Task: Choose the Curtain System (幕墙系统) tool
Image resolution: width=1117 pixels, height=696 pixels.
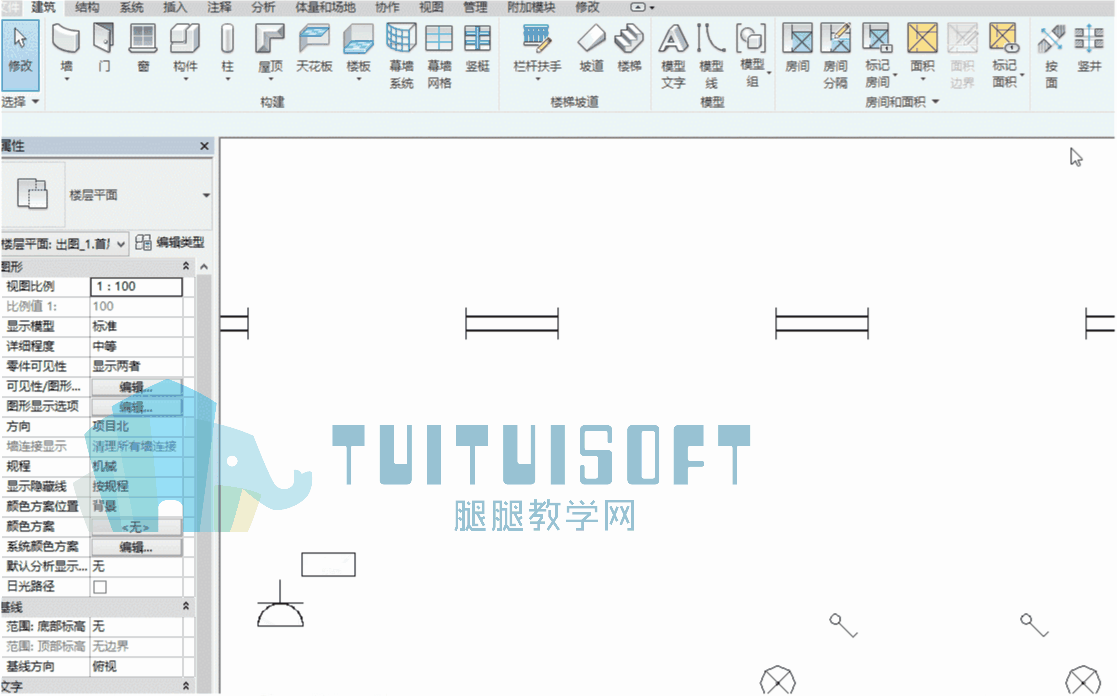Action: point(401,56)
